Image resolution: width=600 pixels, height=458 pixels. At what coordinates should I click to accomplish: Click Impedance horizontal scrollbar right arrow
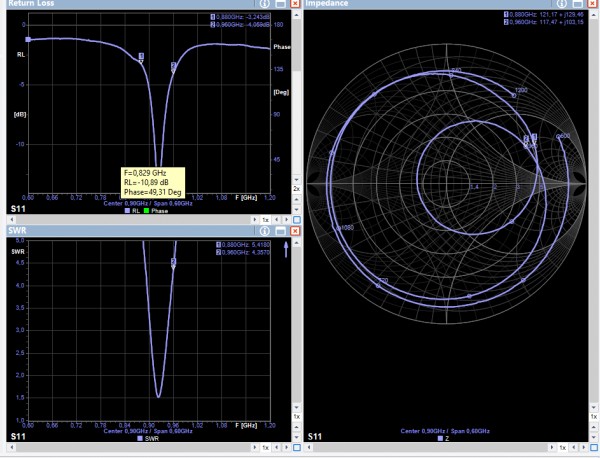552,447
